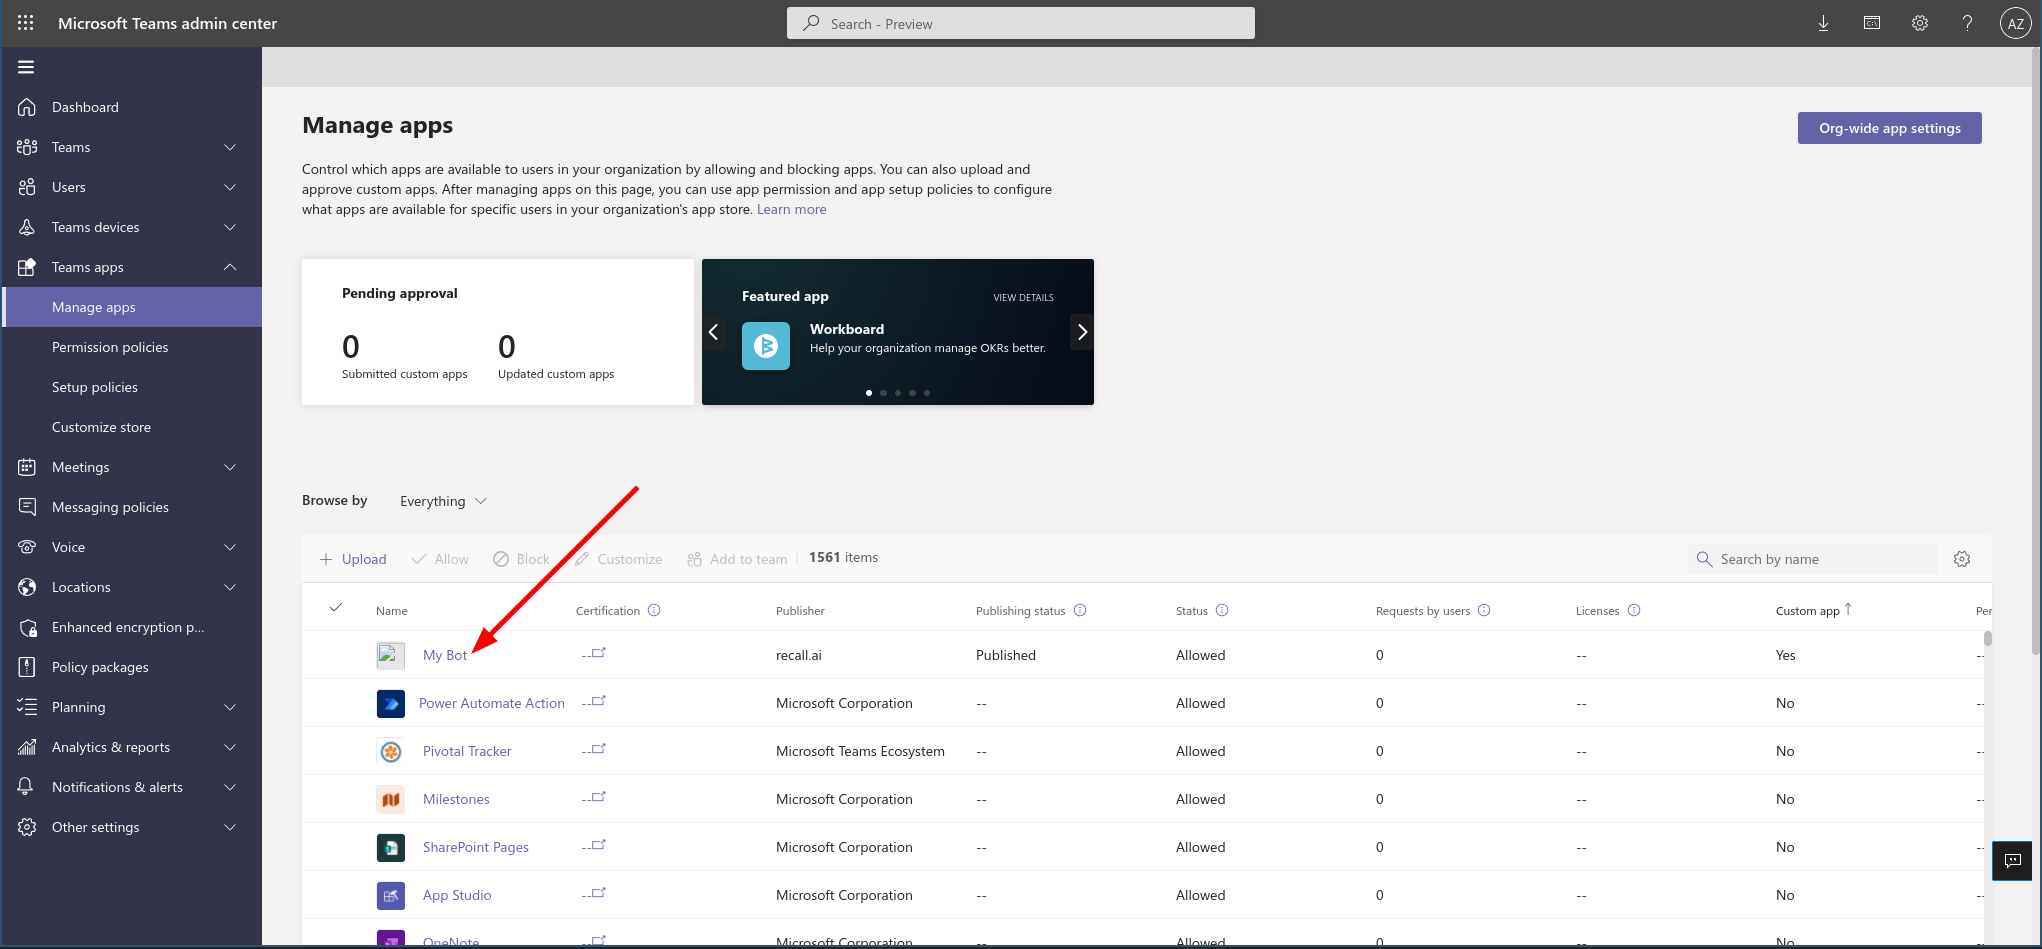Open the Pivotal Tracker app link
This screenshot has width=2042, height=949.
click(467, 751)
